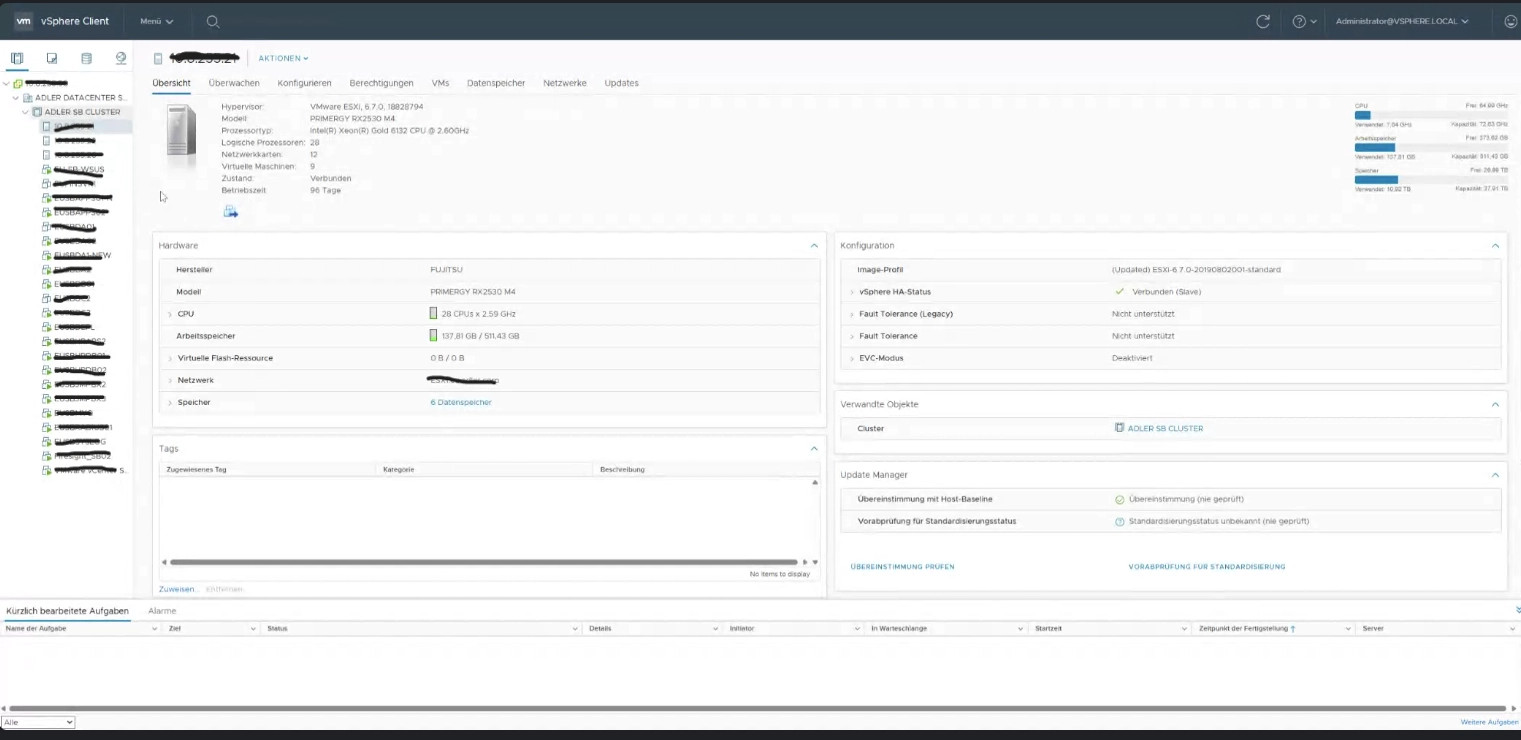The image size is (1521, 740).
Task: Expand the Netzwerk row in Hardware
Action: 170,380
